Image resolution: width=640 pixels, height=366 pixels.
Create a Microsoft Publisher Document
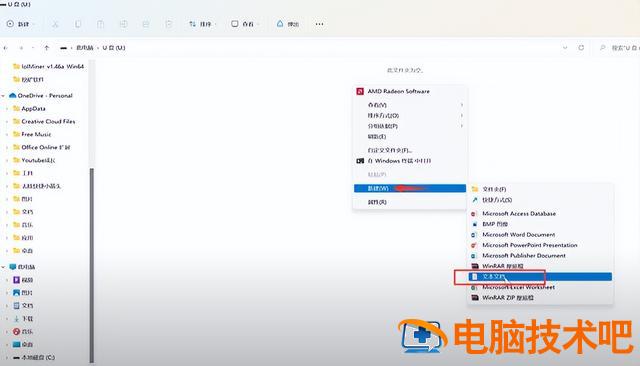540,255
